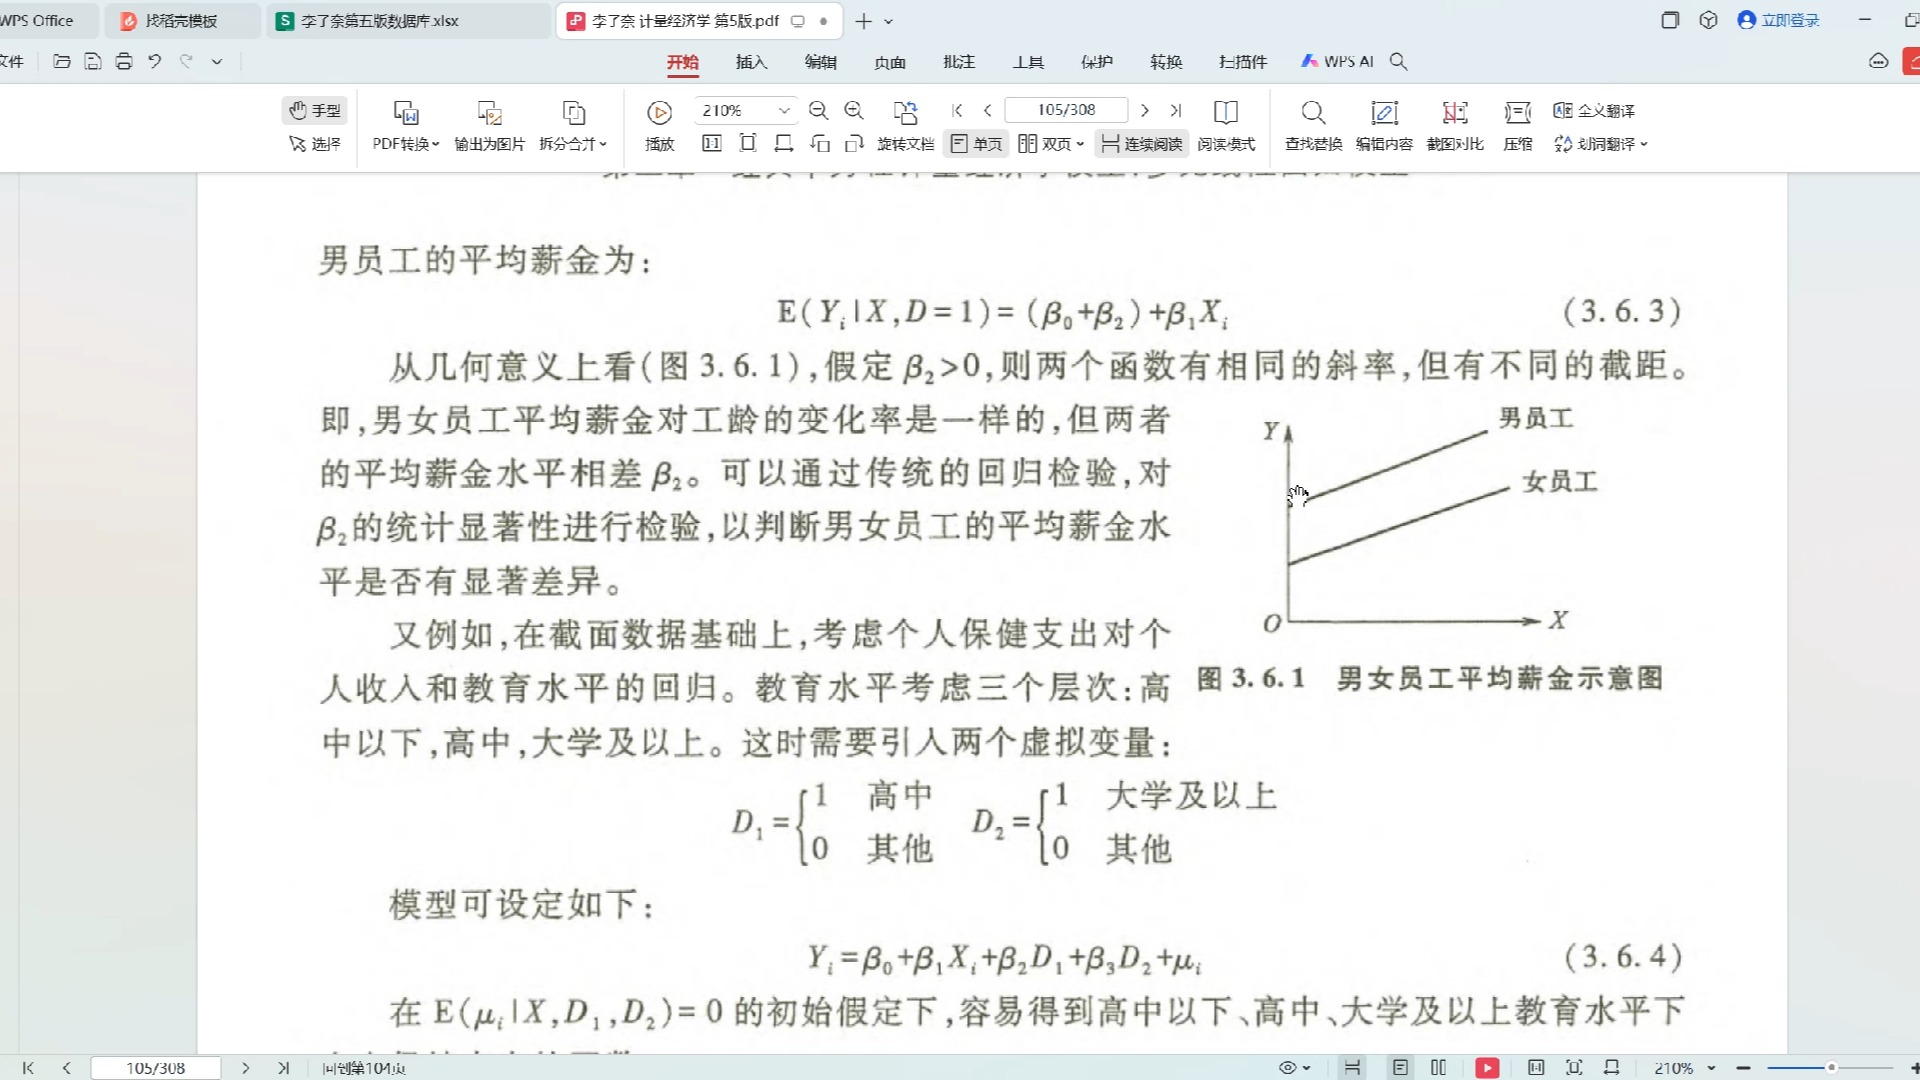Toggle continuous scroll icon in status bar
1920x1080 pixels.
click(x=1352, y=1068)
